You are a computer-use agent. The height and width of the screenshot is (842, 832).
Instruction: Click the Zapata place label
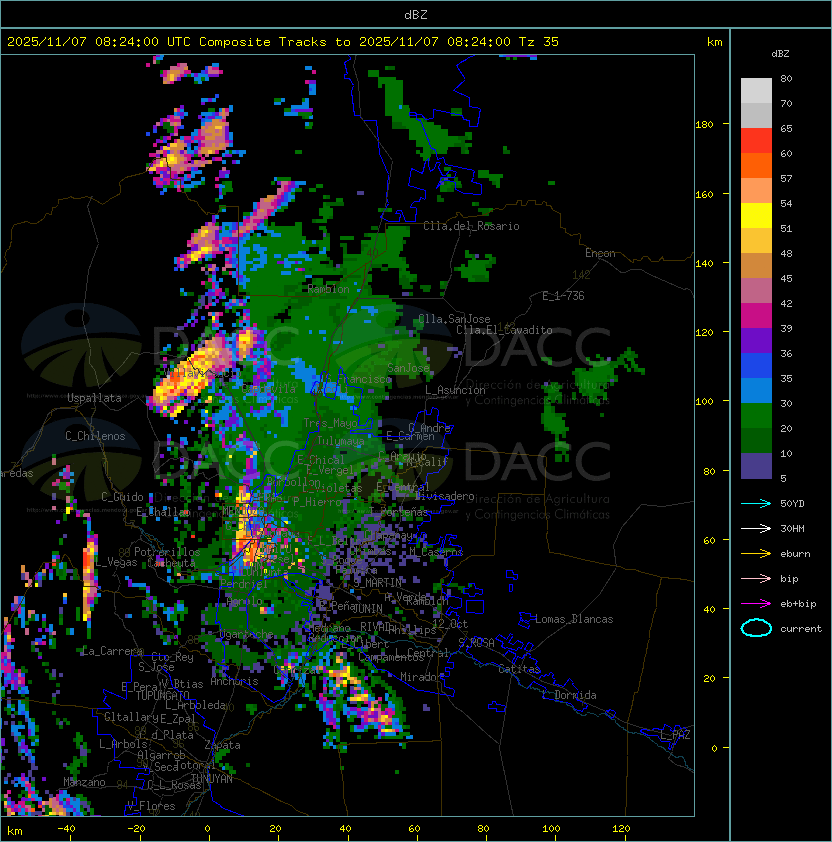[x=222, y=745]
